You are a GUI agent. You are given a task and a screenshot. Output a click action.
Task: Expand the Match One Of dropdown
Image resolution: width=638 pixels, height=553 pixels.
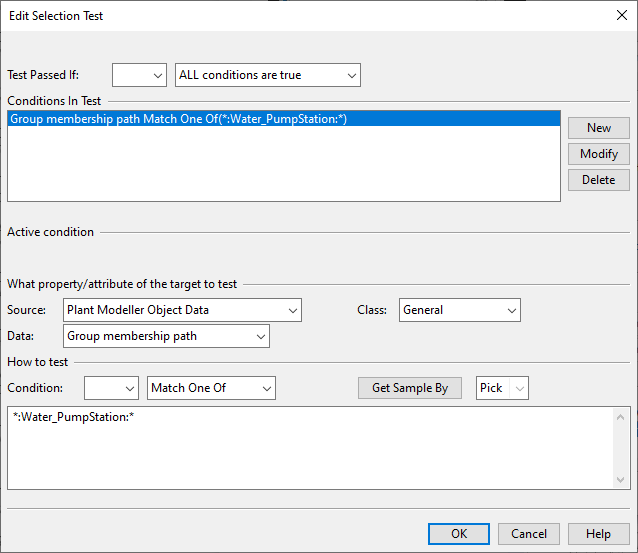point(211,388)
